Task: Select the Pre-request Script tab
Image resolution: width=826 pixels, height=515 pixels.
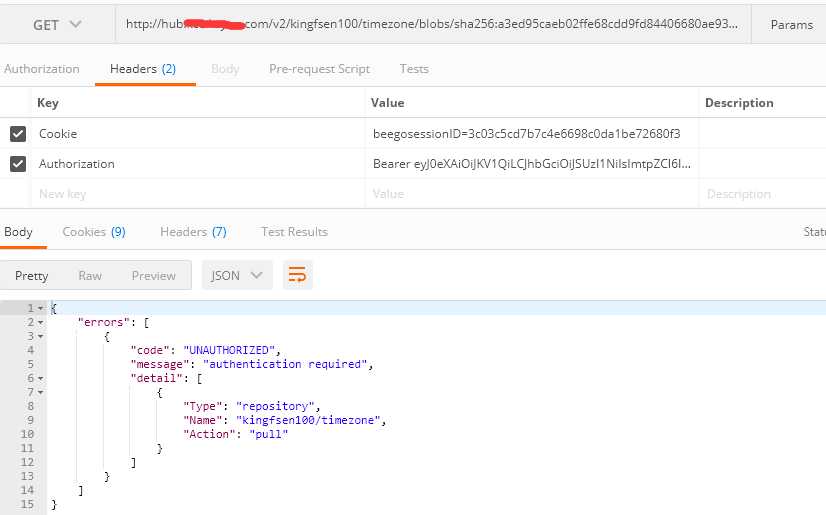Action: (319, 69)
